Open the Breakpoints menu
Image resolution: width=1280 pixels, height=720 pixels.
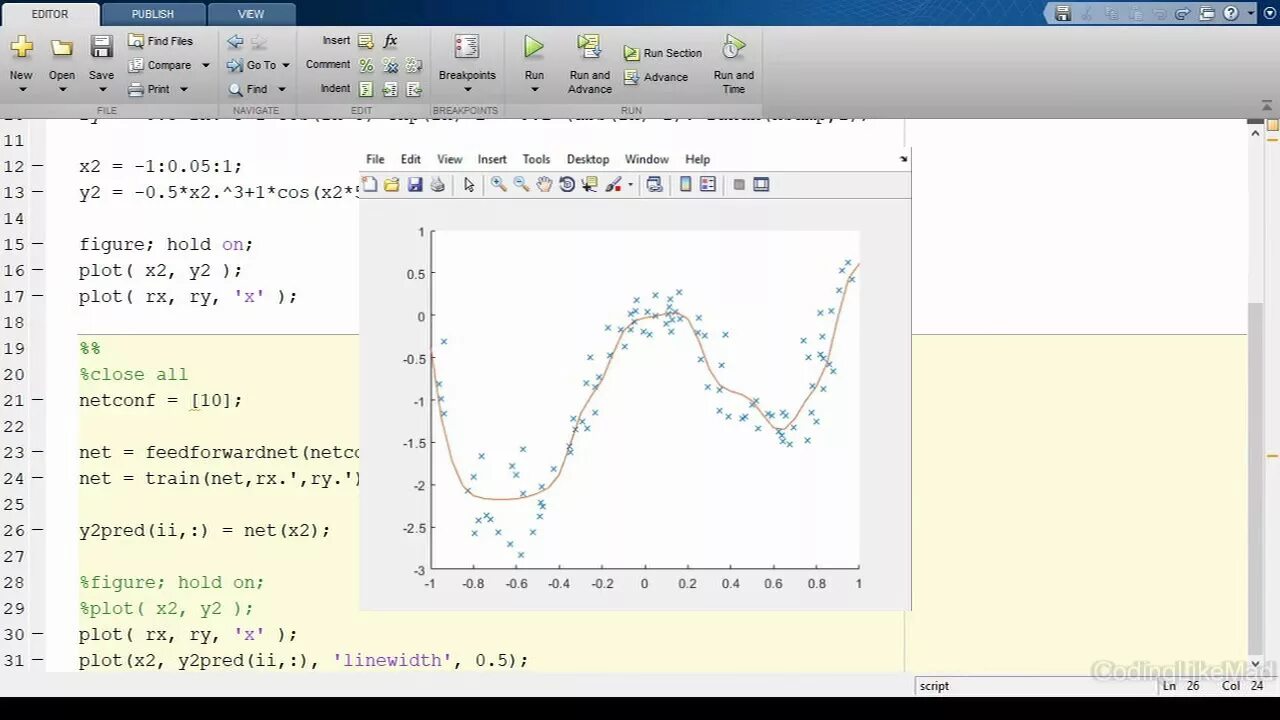pyautogui.click(x=467, y=64)
